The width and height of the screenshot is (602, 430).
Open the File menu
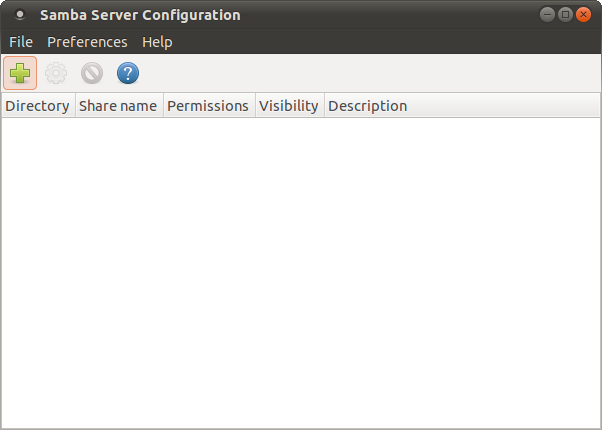(21, 42)
